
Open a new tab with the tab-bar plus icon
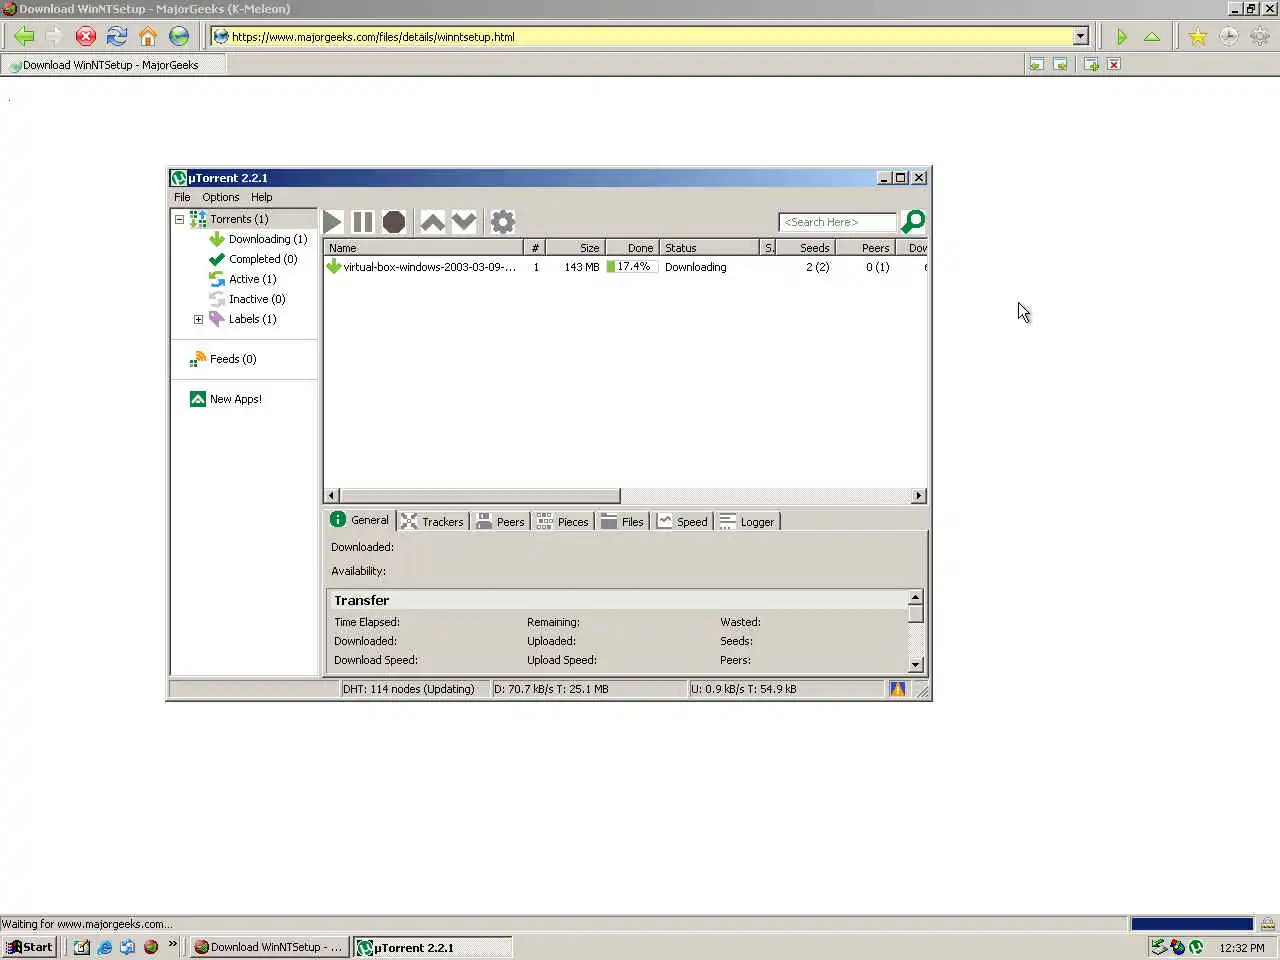point(1091,64)
